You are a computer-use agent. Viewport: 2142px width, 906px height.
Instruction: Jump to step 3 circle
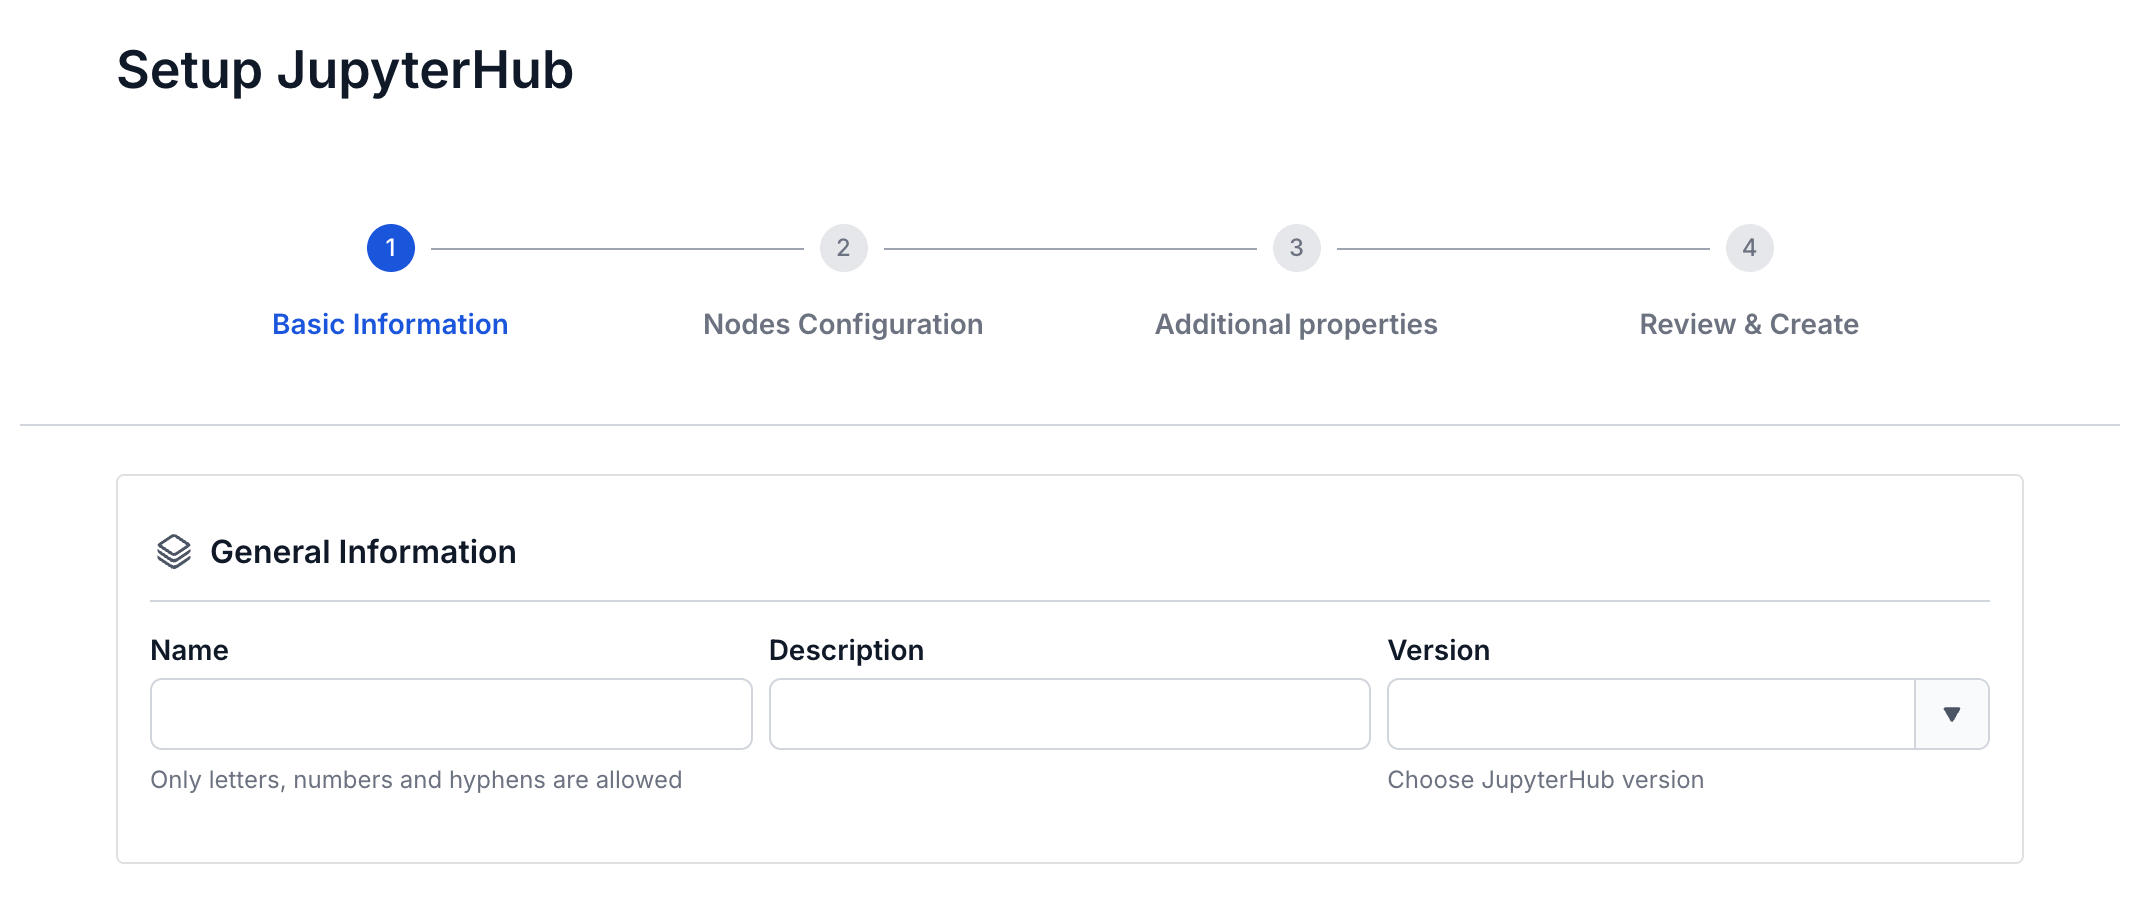[x=1297, y=248]
